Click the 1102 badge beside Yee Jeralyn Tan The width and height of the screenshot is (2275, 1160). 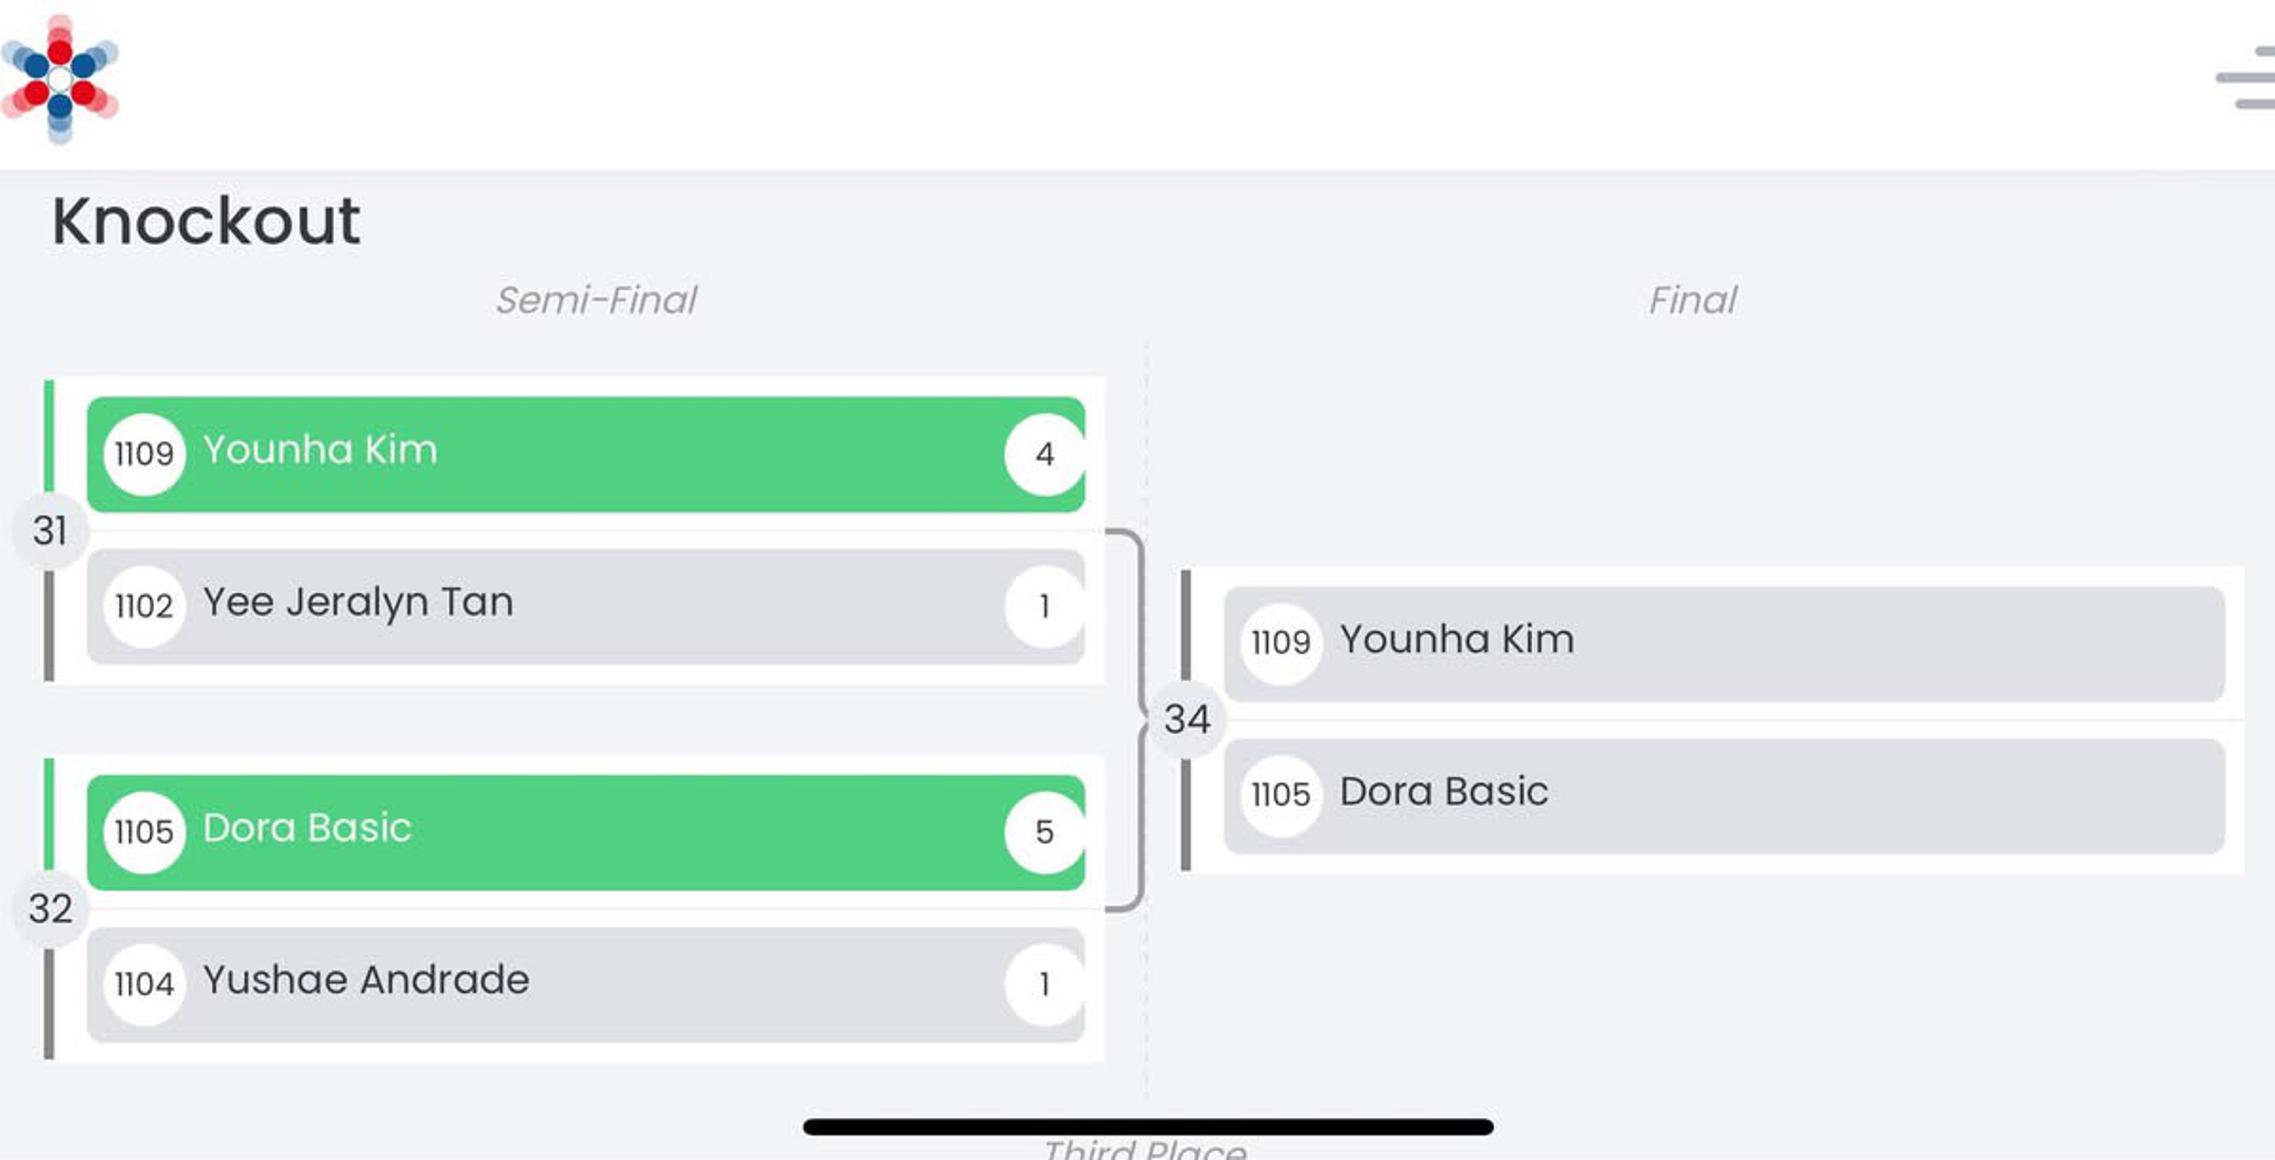144,606
